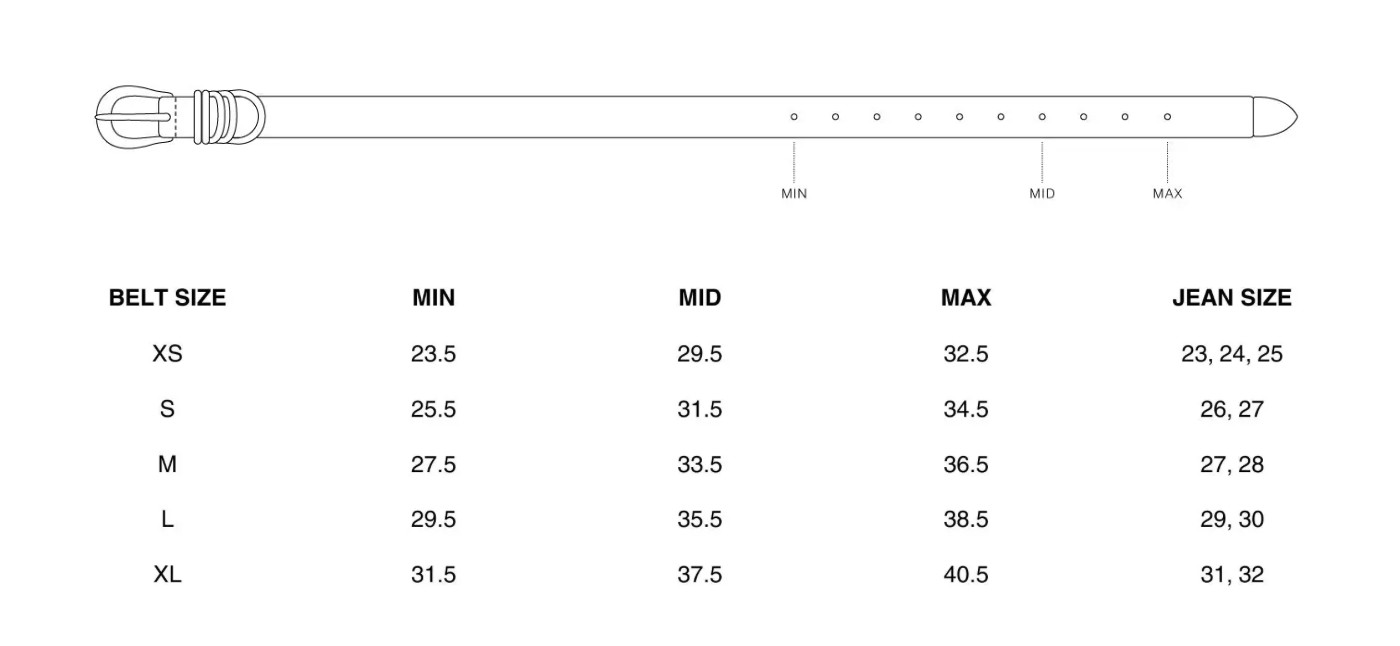This screenshot has width=1400, height=646.
Task: Click the small MIN label under the belt
Action: click(x=794, y=194)
